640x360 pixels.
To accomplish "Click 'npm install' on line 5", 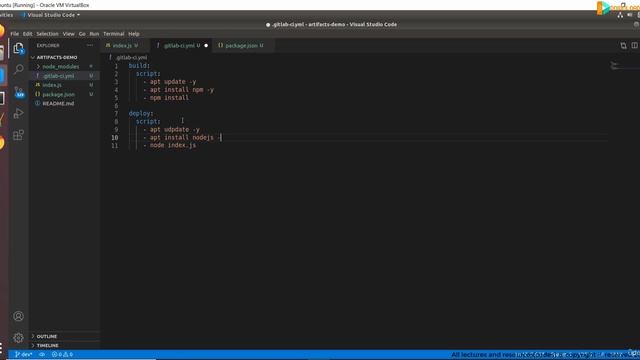I will 169,98.
